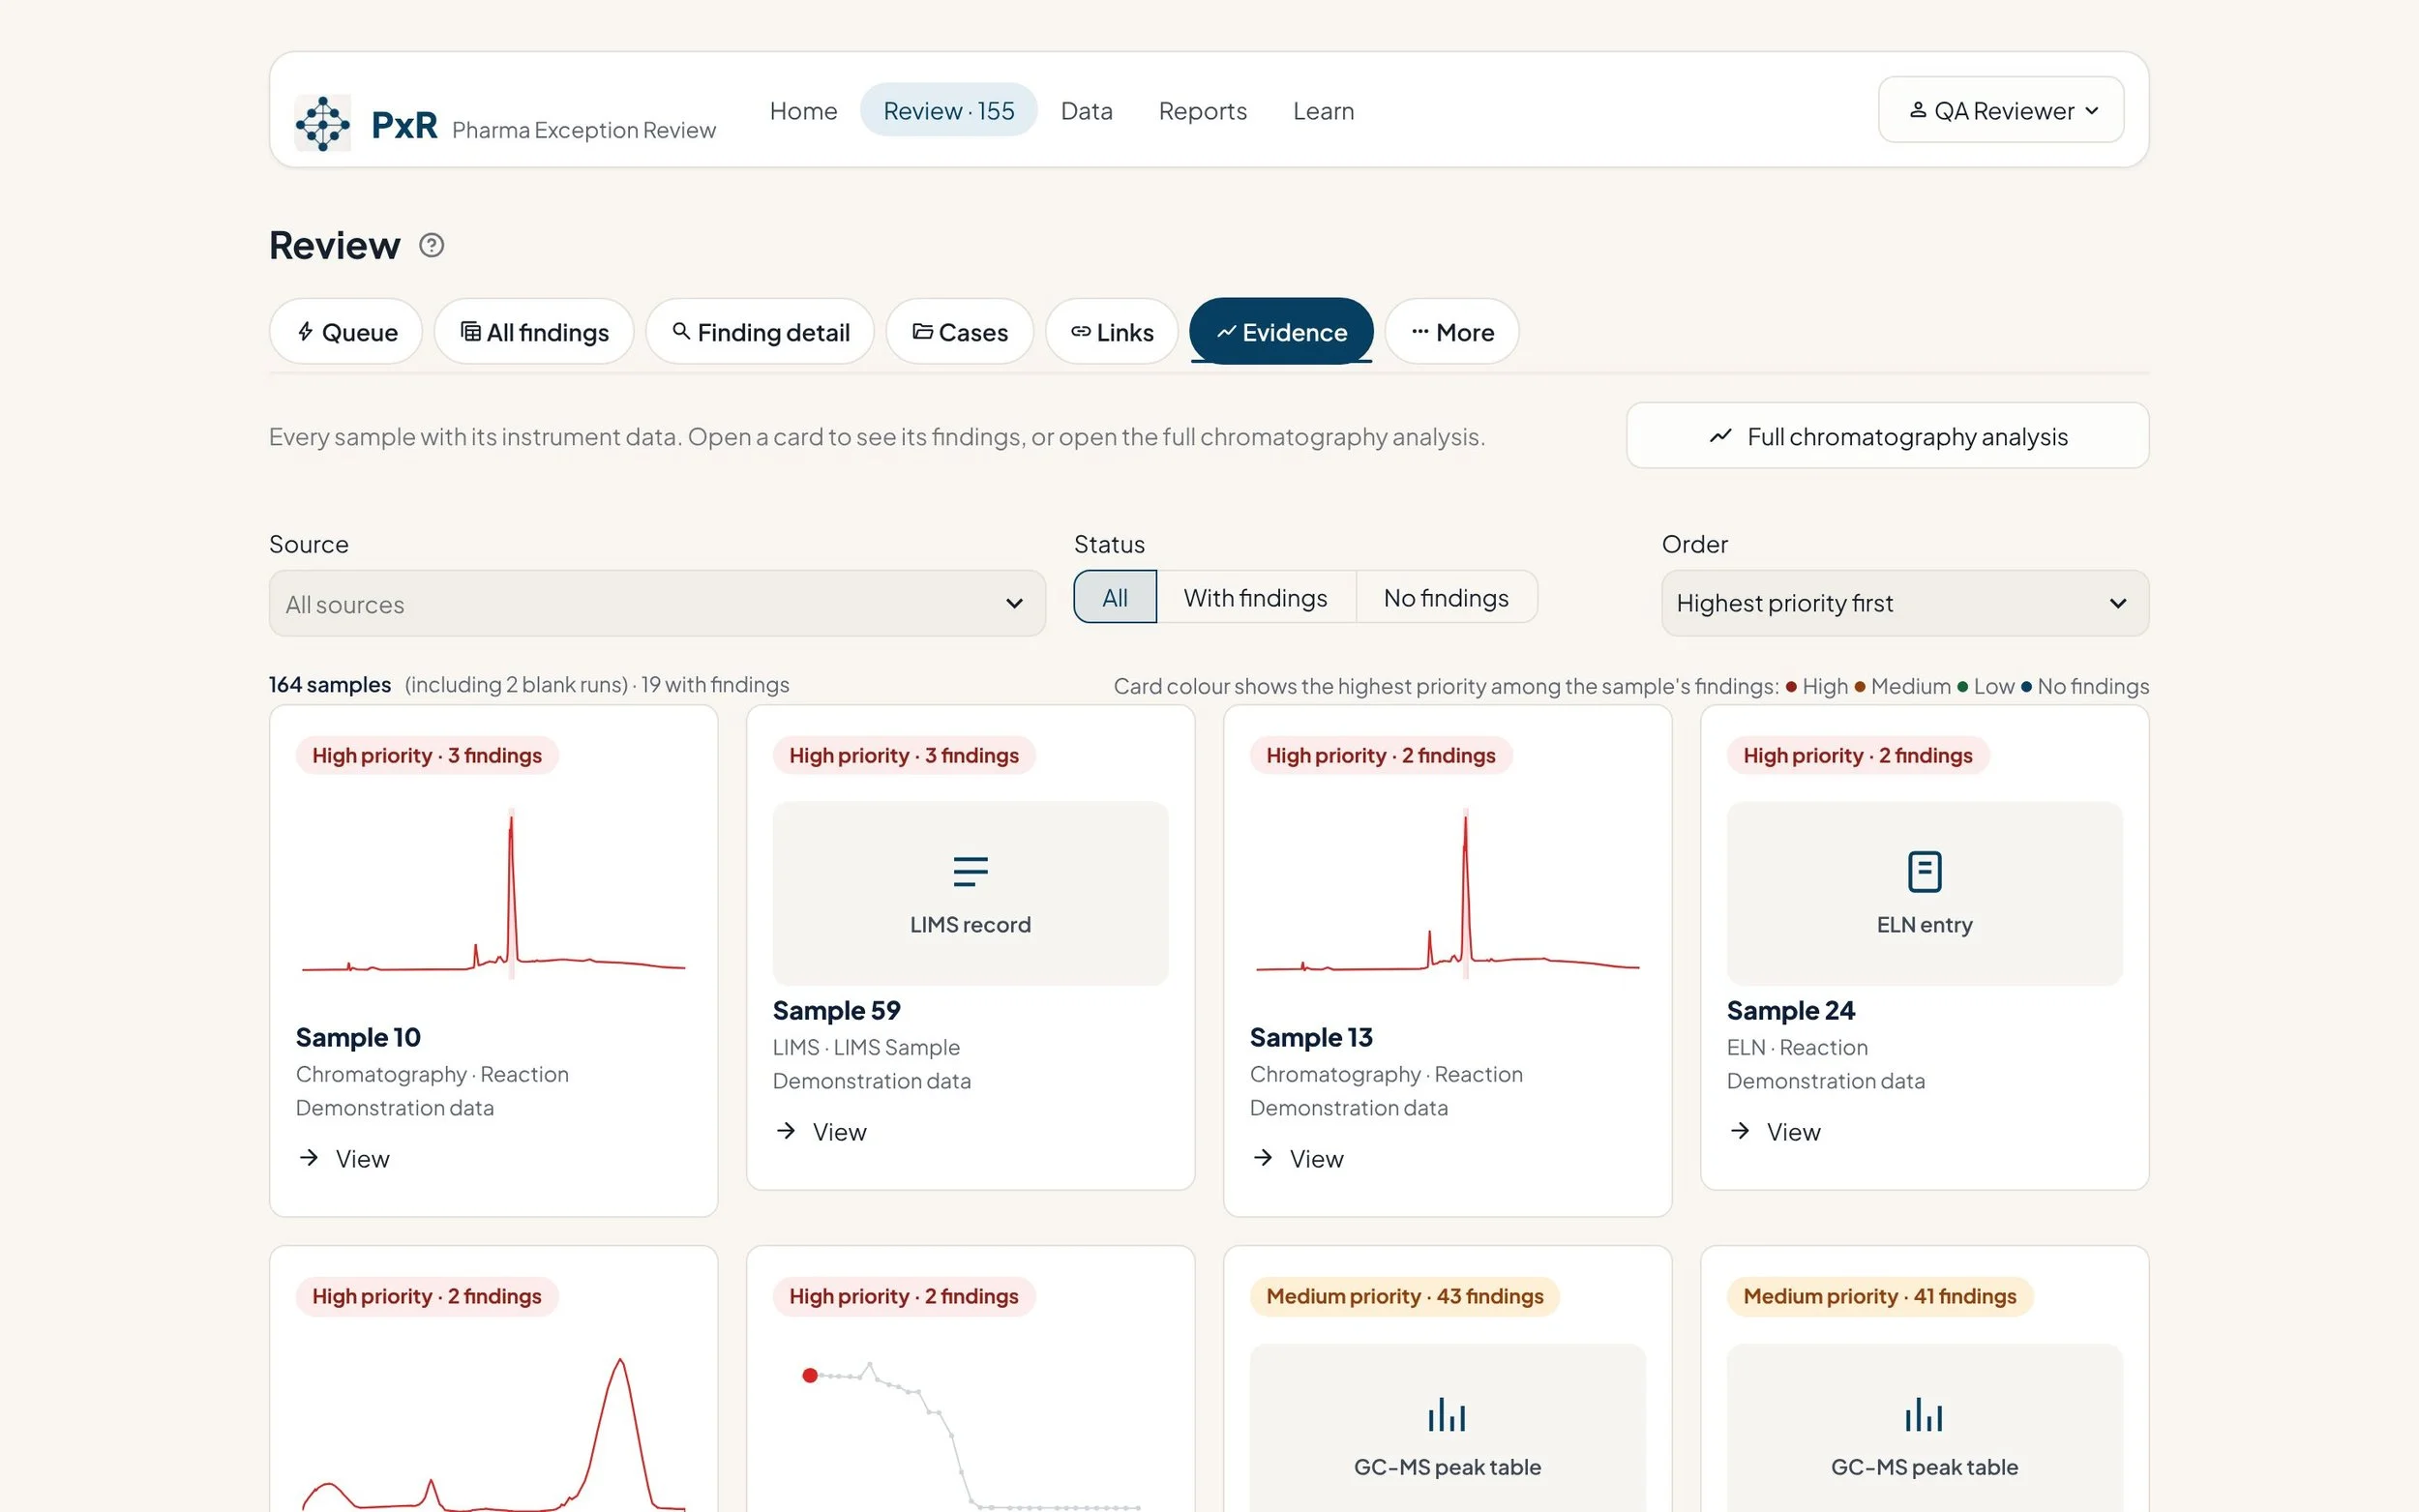The width and height of the screenshot is (2419, 1512).
Task: Expand the More tab menu
Action: pyautogui.click(x=1451, y=331)
